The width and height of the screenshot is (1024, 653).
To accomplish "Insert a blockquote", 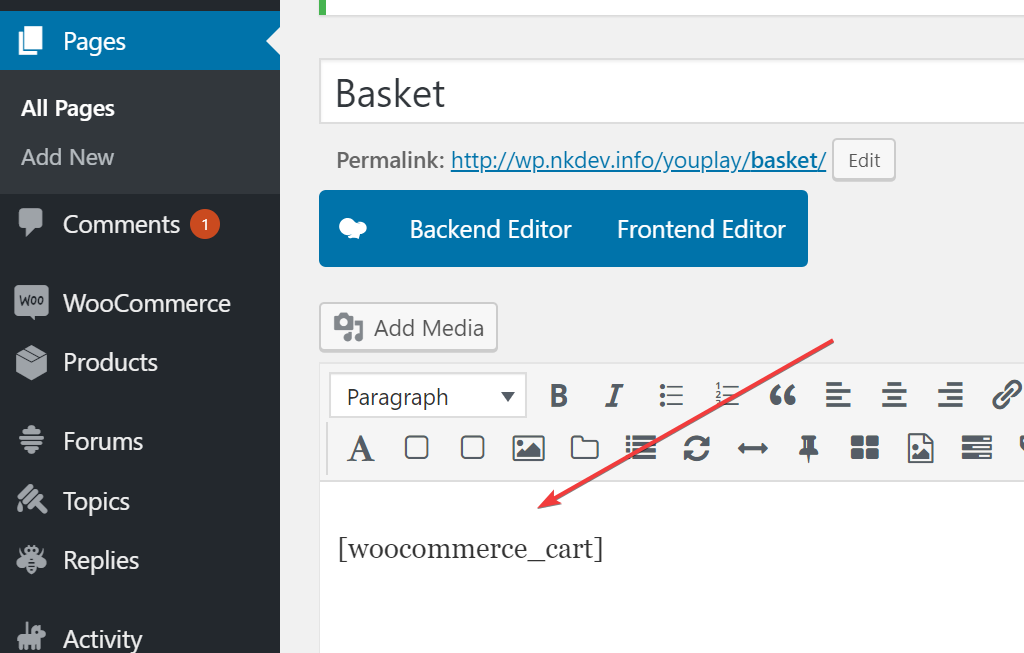I will coord(782,396).
